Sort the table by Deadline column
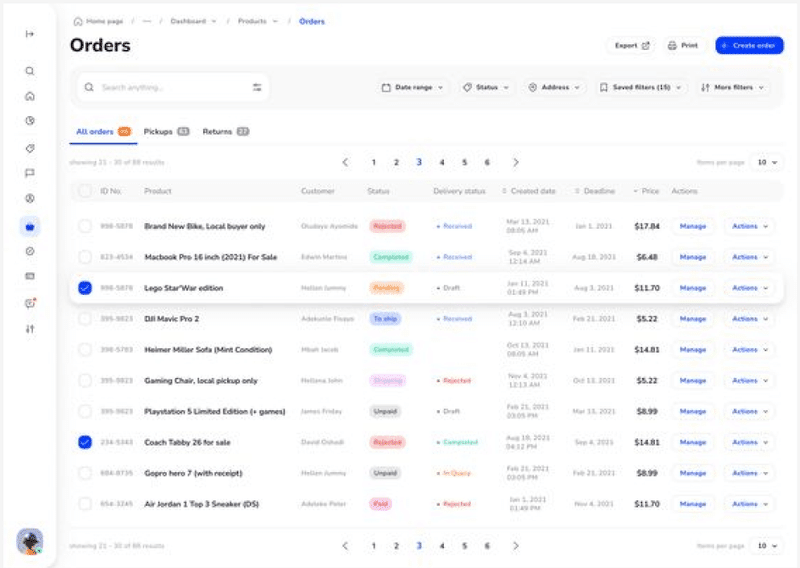 [595, 191]
